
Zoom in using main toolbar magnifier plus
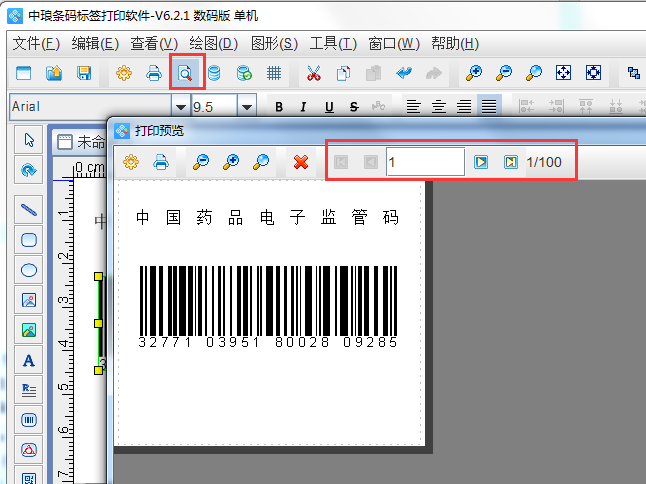[474, 73]
